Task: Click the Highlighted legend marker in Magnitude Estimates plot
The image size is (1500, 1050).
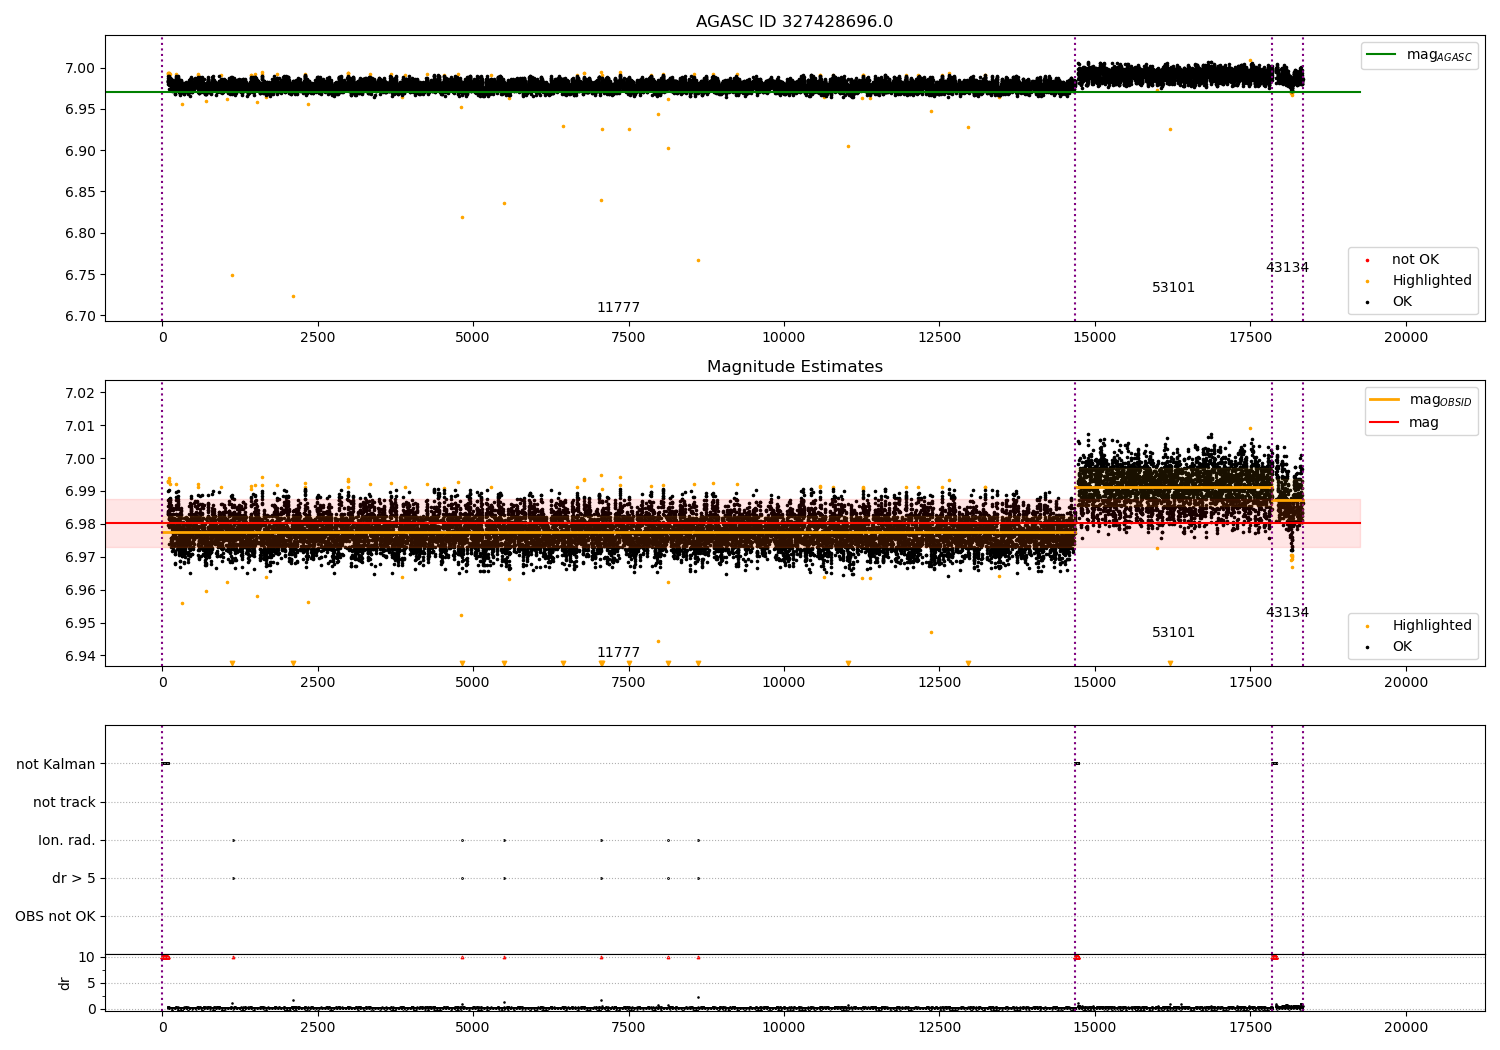Action: (1367, 626)
